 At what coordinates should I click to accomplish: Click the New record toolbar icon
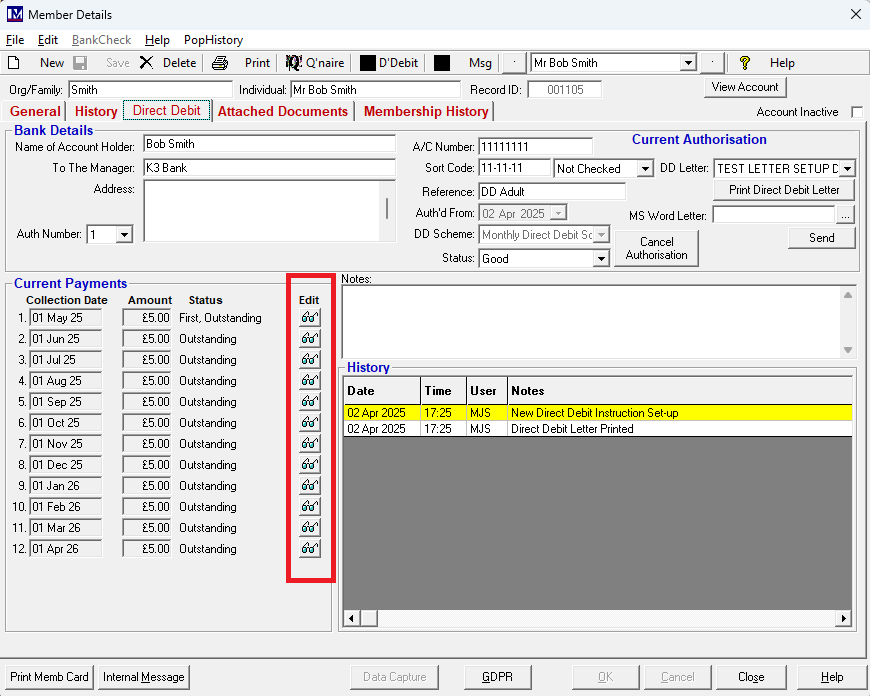coord(15,63)
